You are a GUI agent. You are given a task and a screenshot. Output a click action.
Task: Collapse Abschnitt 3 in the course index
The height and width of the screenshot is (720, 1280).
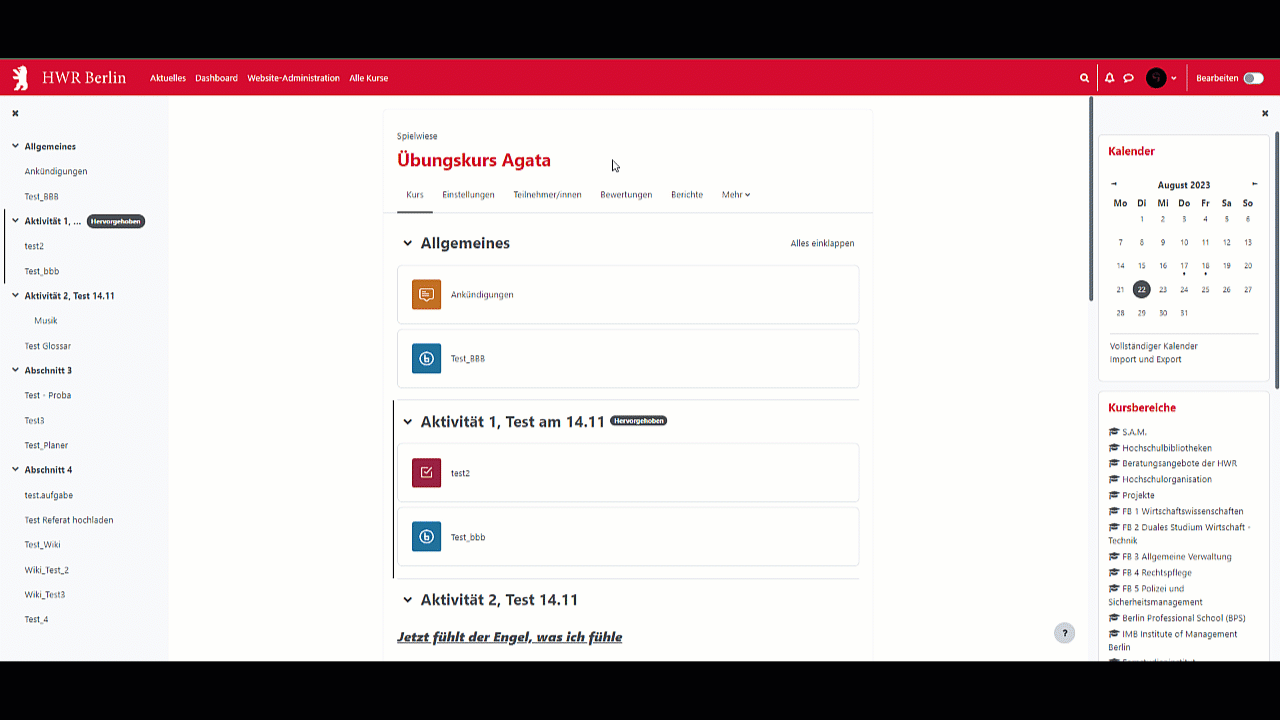pos(15,370)
